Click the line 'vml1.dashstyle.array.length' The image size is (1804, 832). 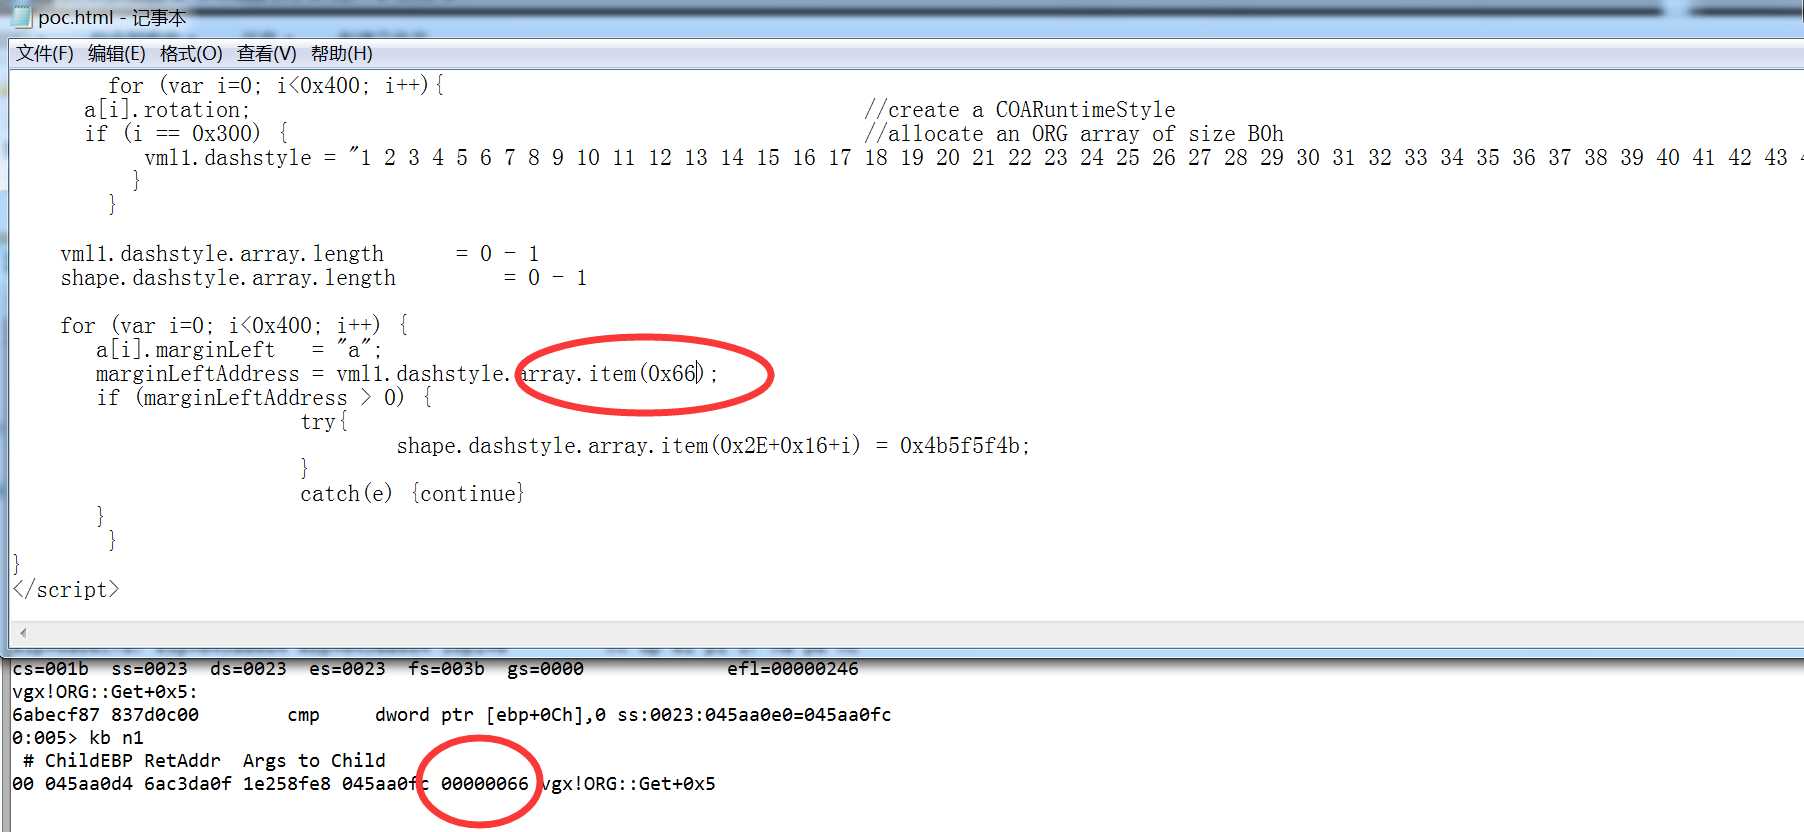[x=222, y=254]
